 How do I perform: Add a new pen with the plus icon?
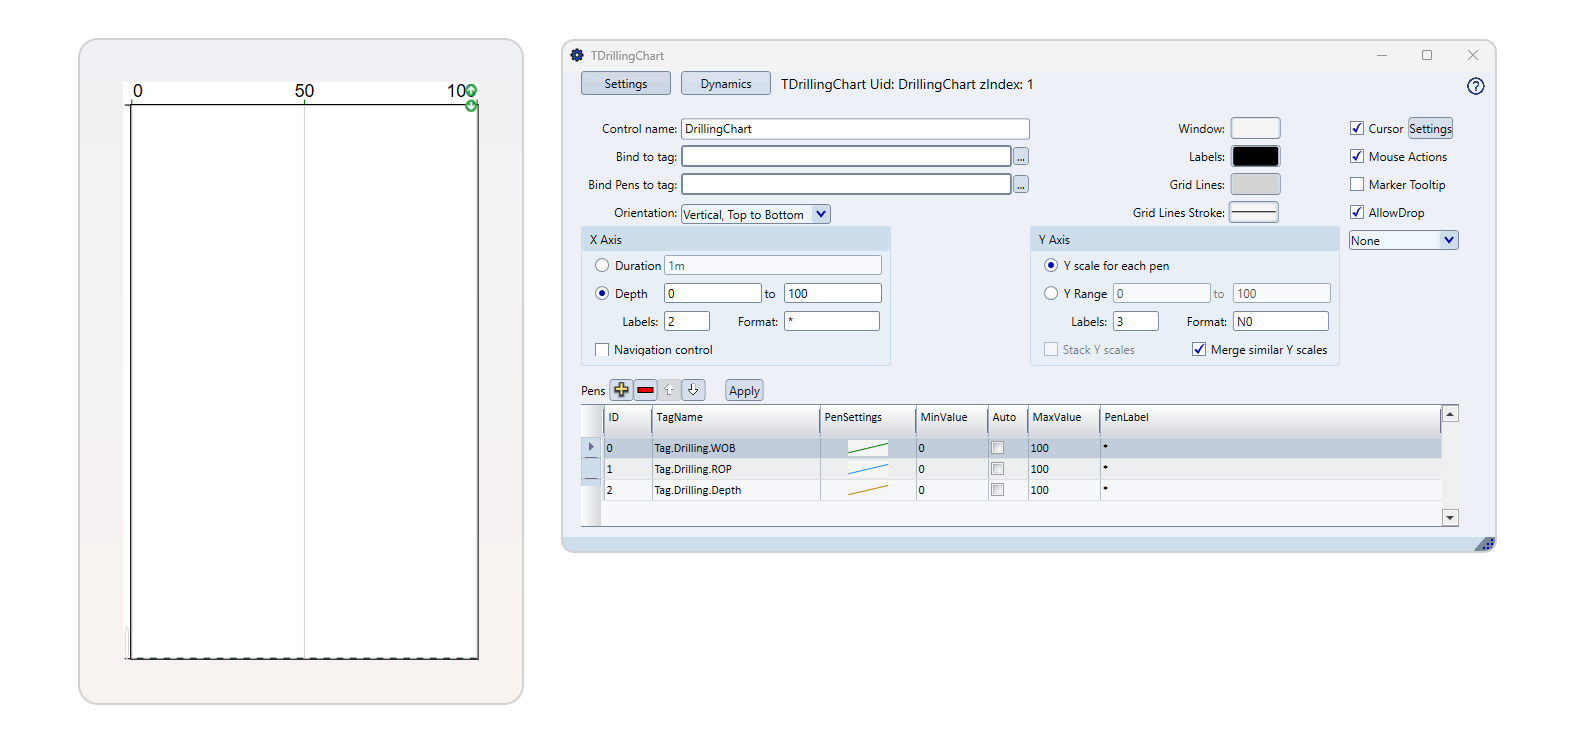(x=621, y=390)
